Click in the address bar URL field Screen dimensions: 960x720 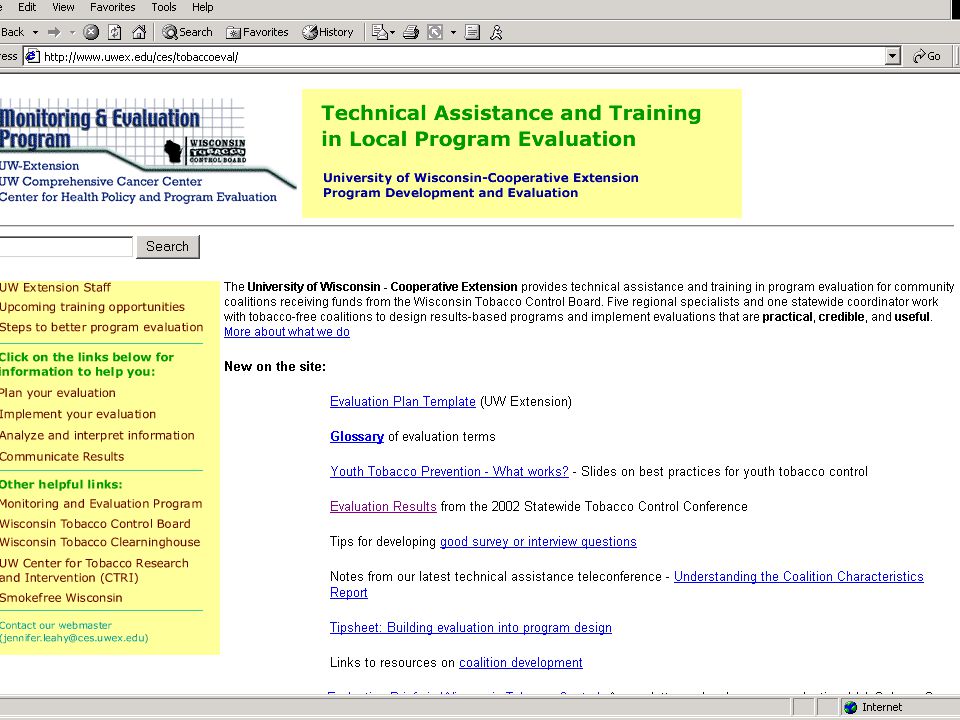pyautogui.click(x=462, y=56)
